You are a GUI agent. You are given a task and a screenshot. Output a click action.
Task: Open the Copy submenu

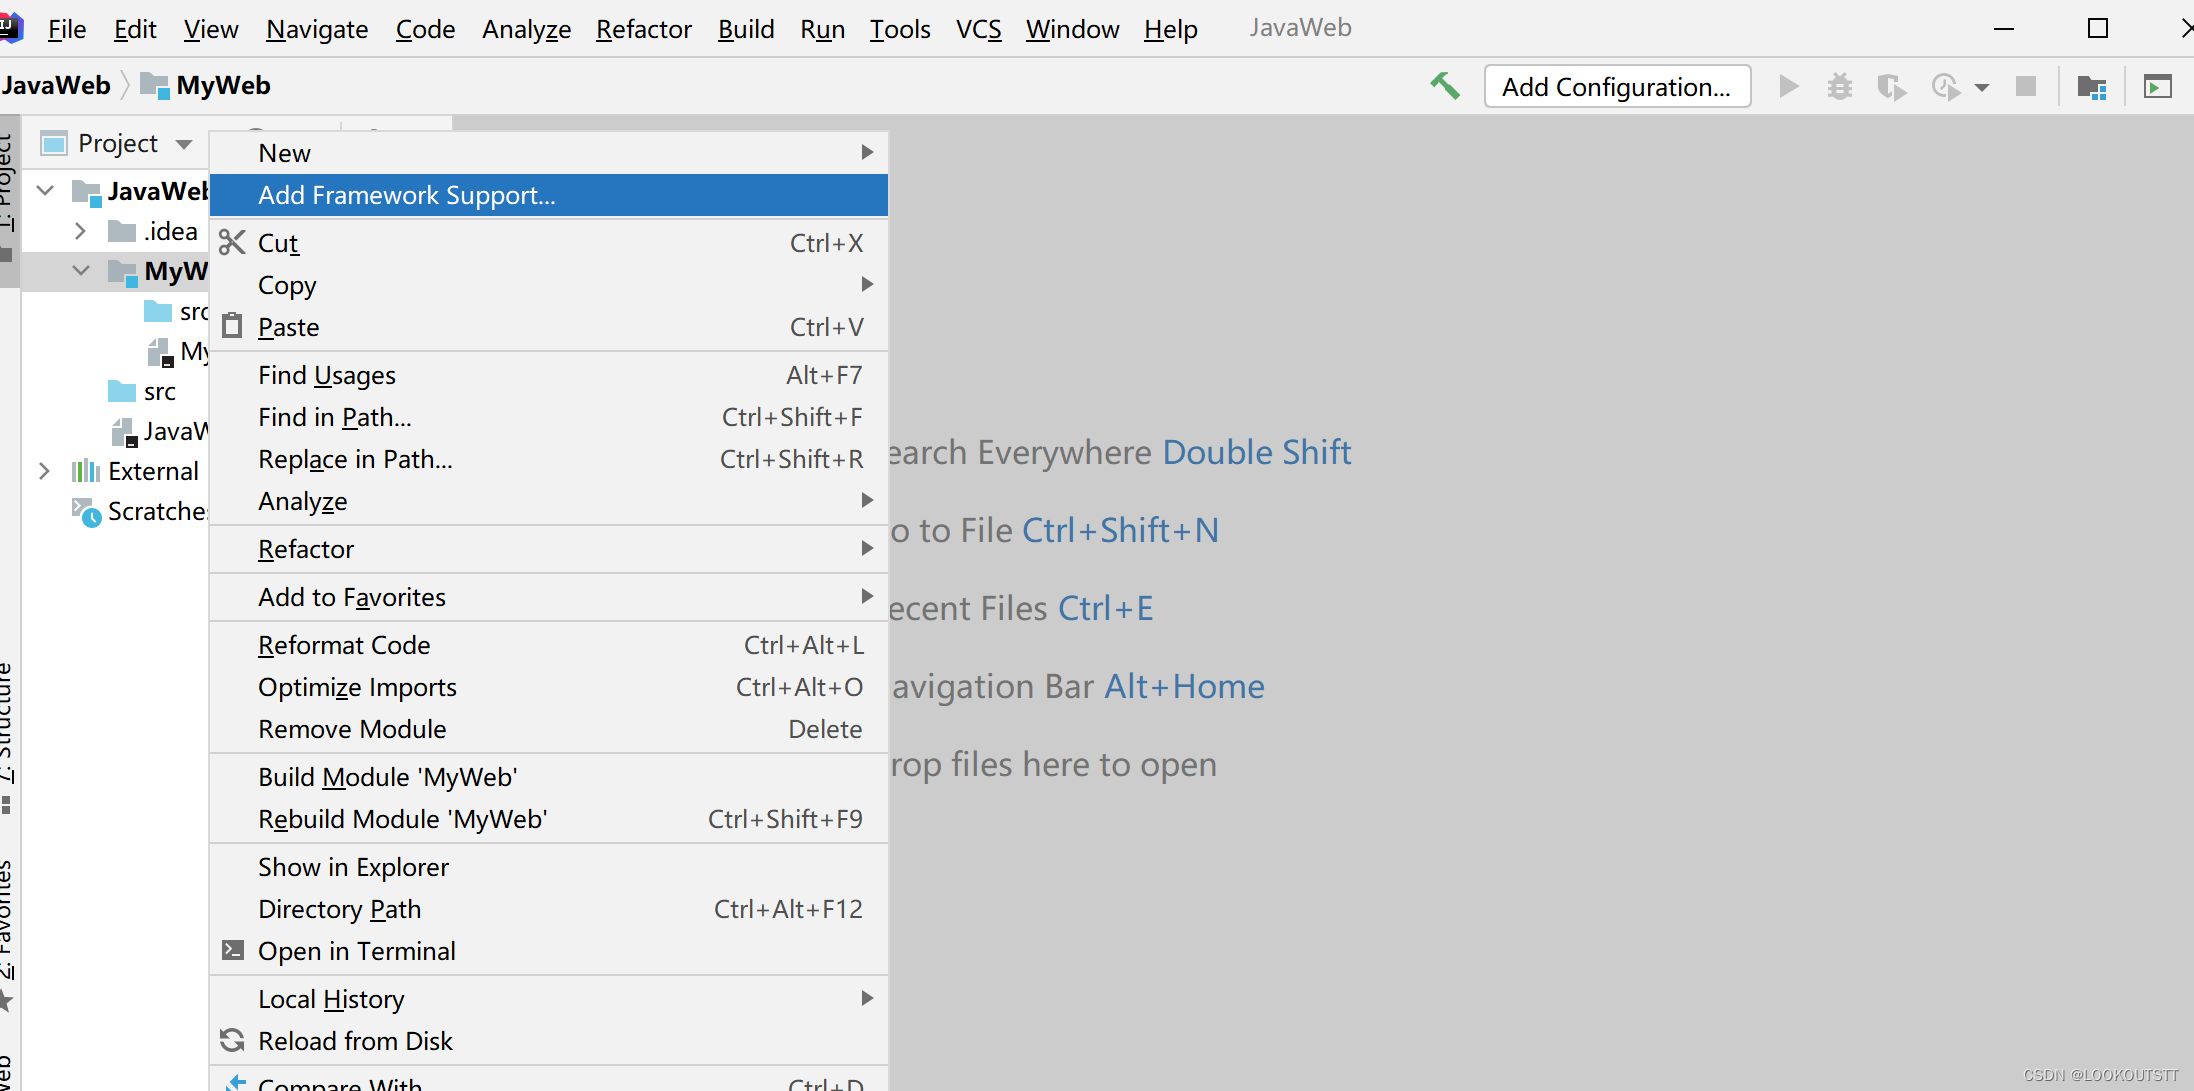tap(549, 284)
